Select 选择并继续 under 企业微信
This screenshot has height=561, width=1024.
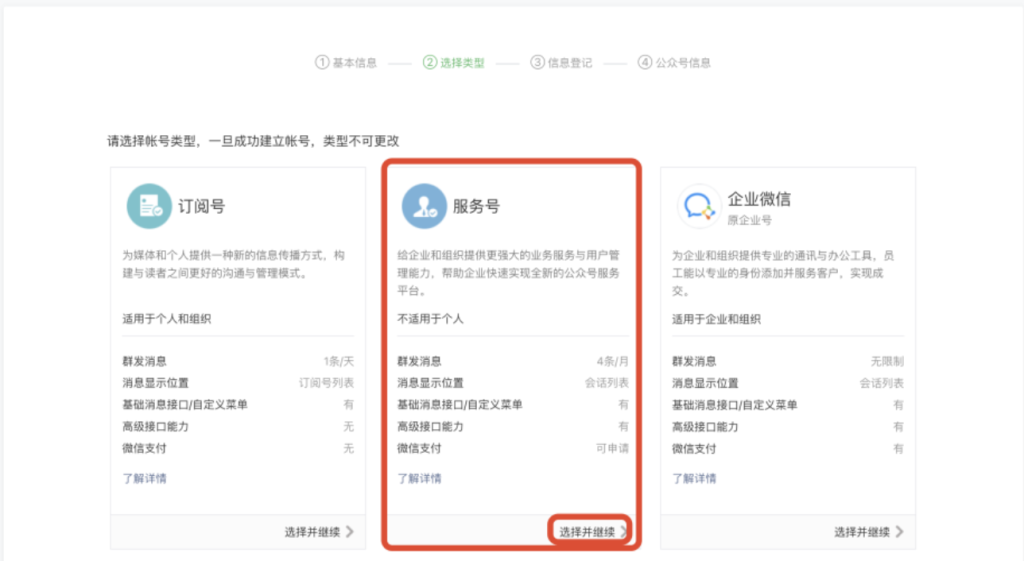point(862,532)
